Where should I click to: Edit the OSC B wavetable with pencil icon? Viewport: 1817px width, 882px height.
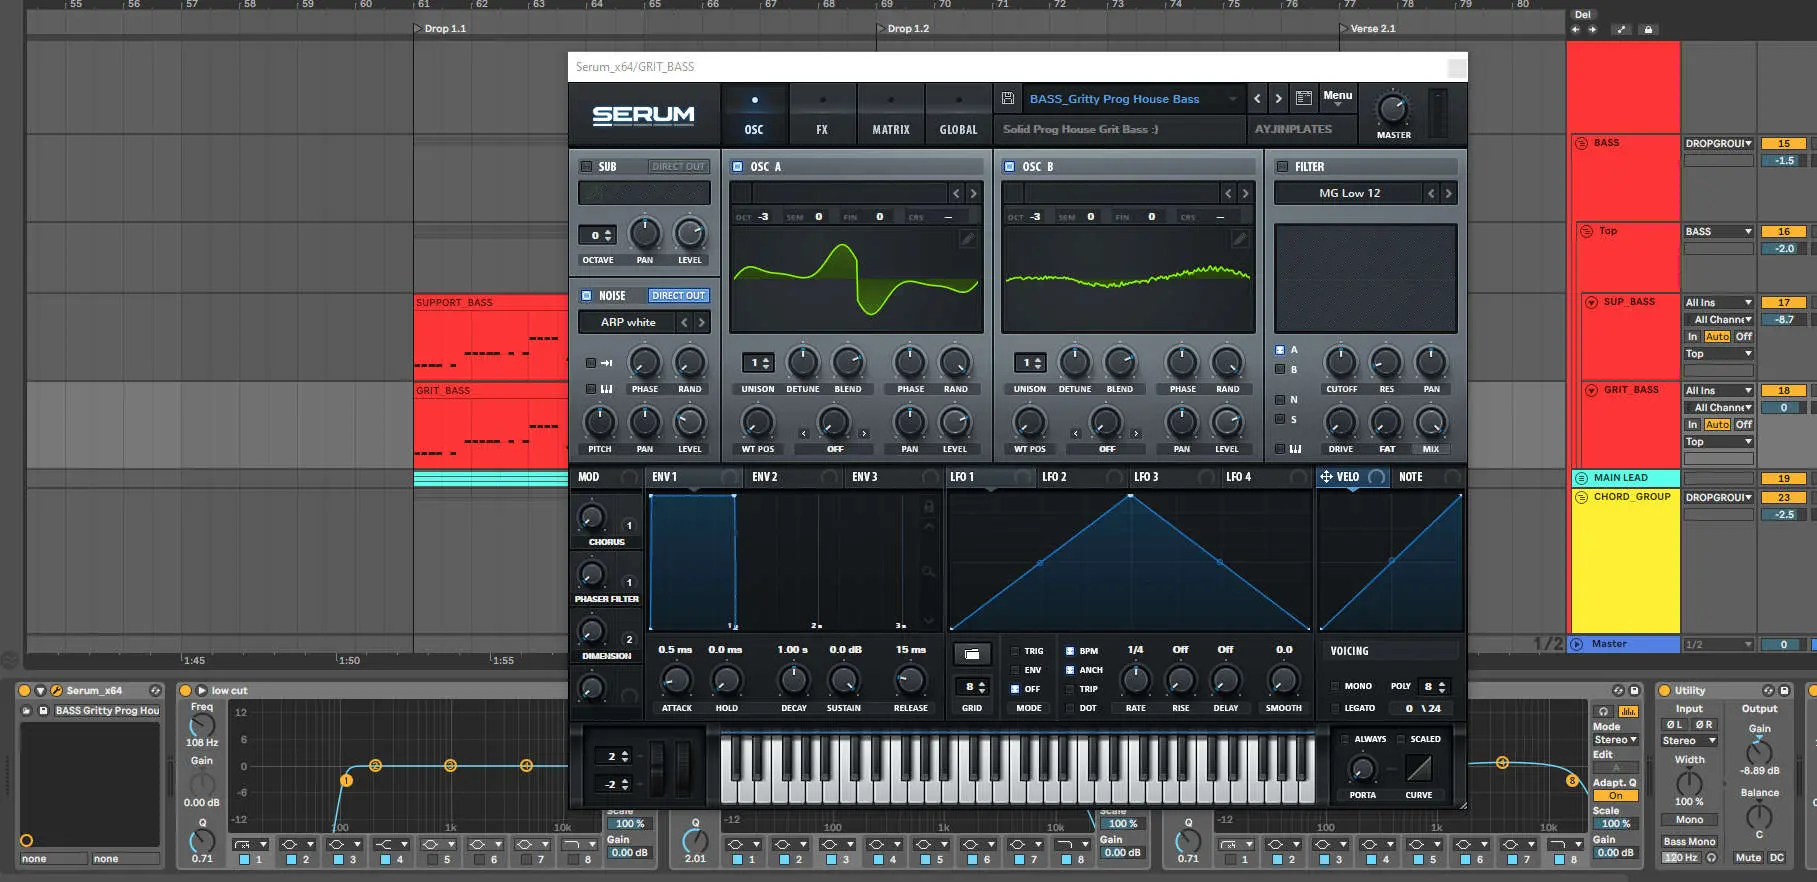click(1239, 238)
